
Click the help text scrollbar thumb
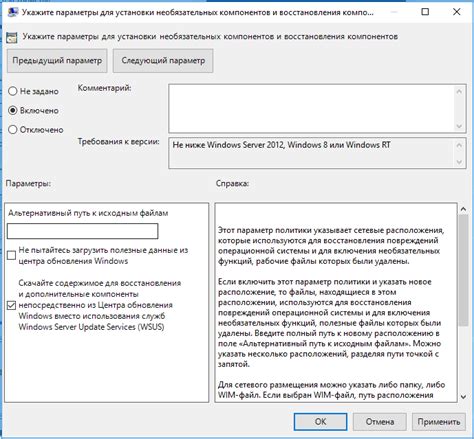click(463, 270)
